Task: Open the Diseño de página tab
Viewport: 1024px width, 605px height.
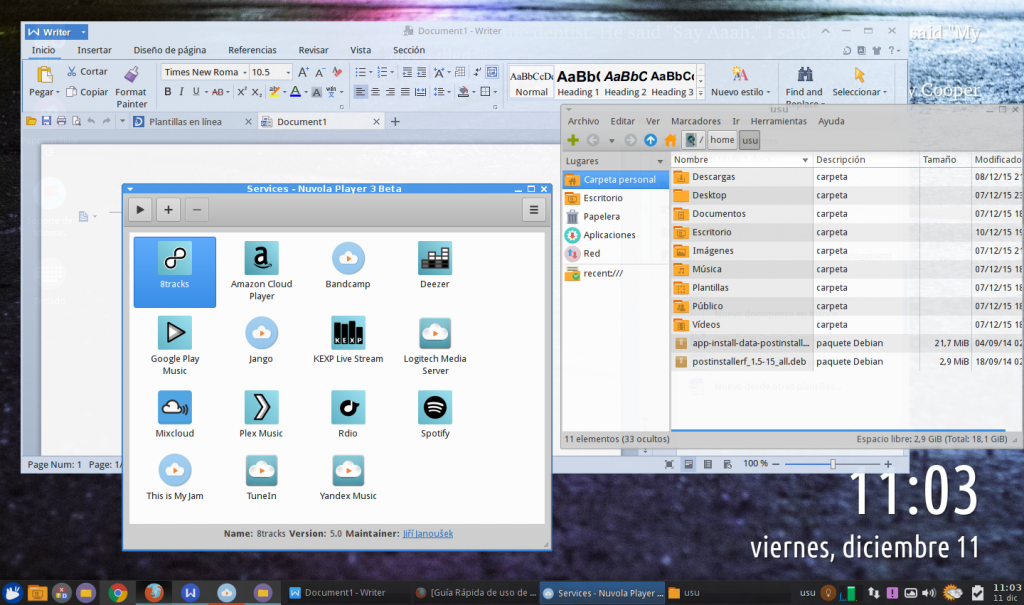Action: click(170, 50)
